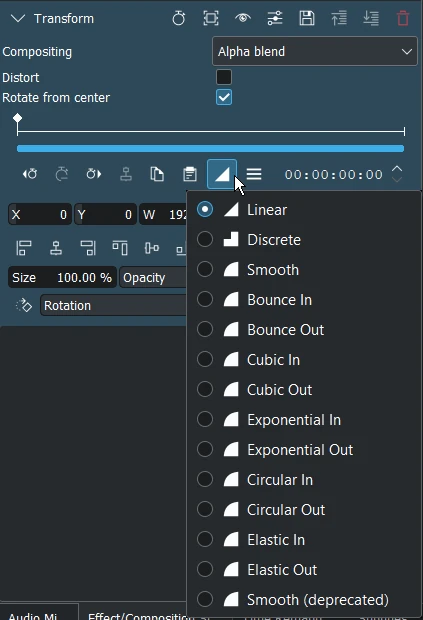
Task: Choose Bounce Out interpolation
Action: [x=304, y=330]
